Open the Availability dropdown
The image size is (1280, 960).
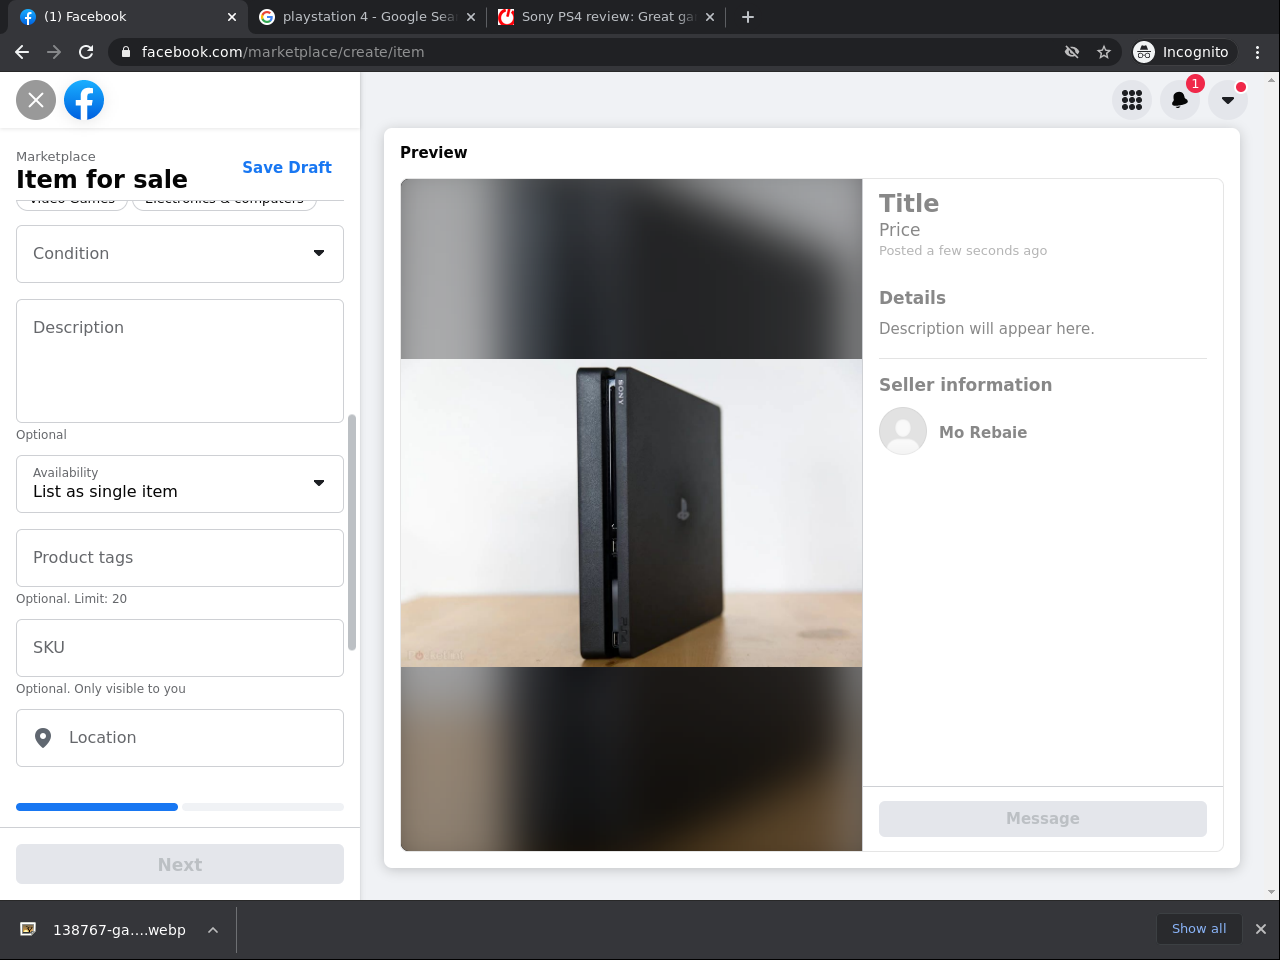[x=180, y=484]
